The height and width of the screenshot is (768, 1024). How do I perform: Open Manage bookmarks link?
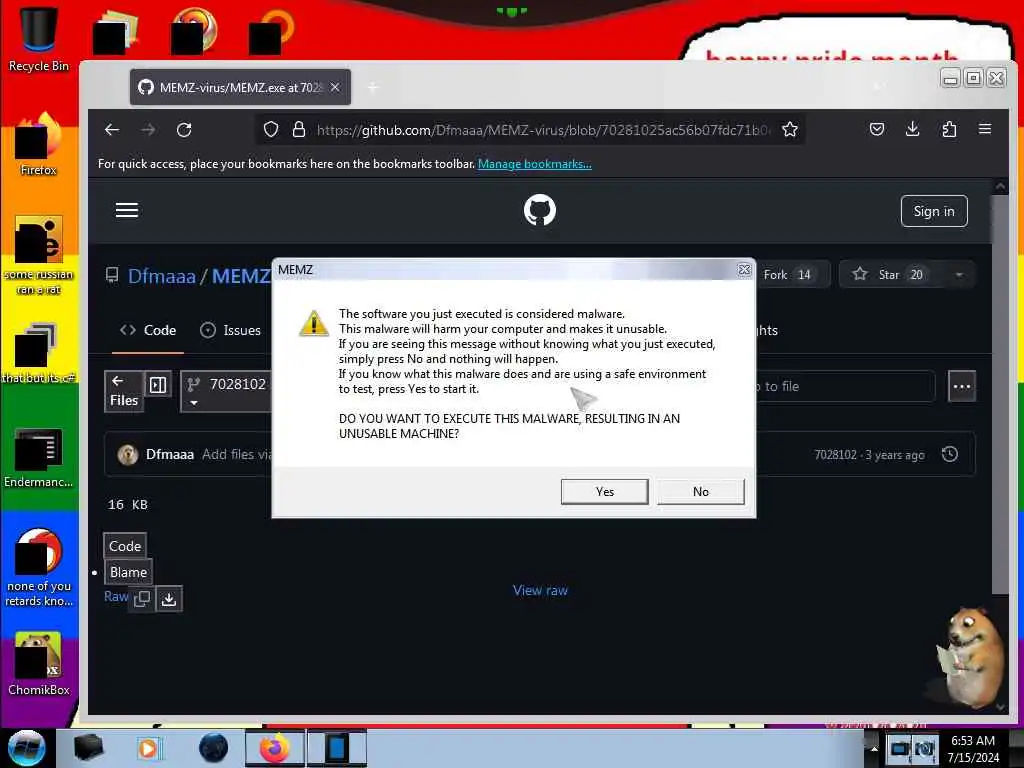pyautogui.click(x=535, y=164)
